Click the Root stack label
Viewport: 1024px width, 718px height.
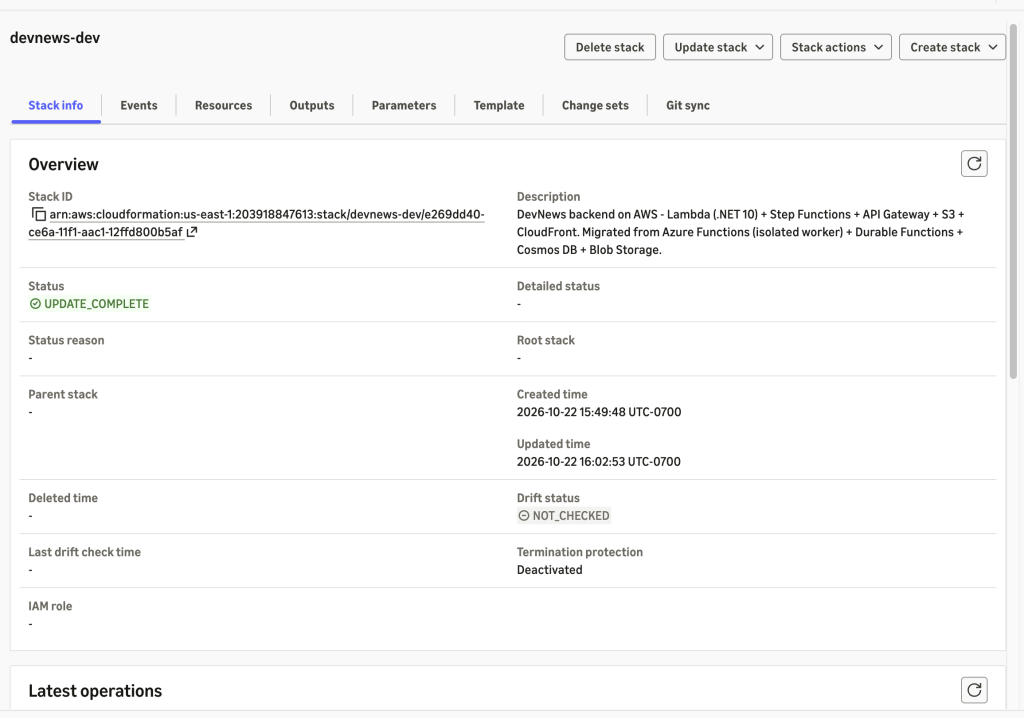[x=545, y=340]
